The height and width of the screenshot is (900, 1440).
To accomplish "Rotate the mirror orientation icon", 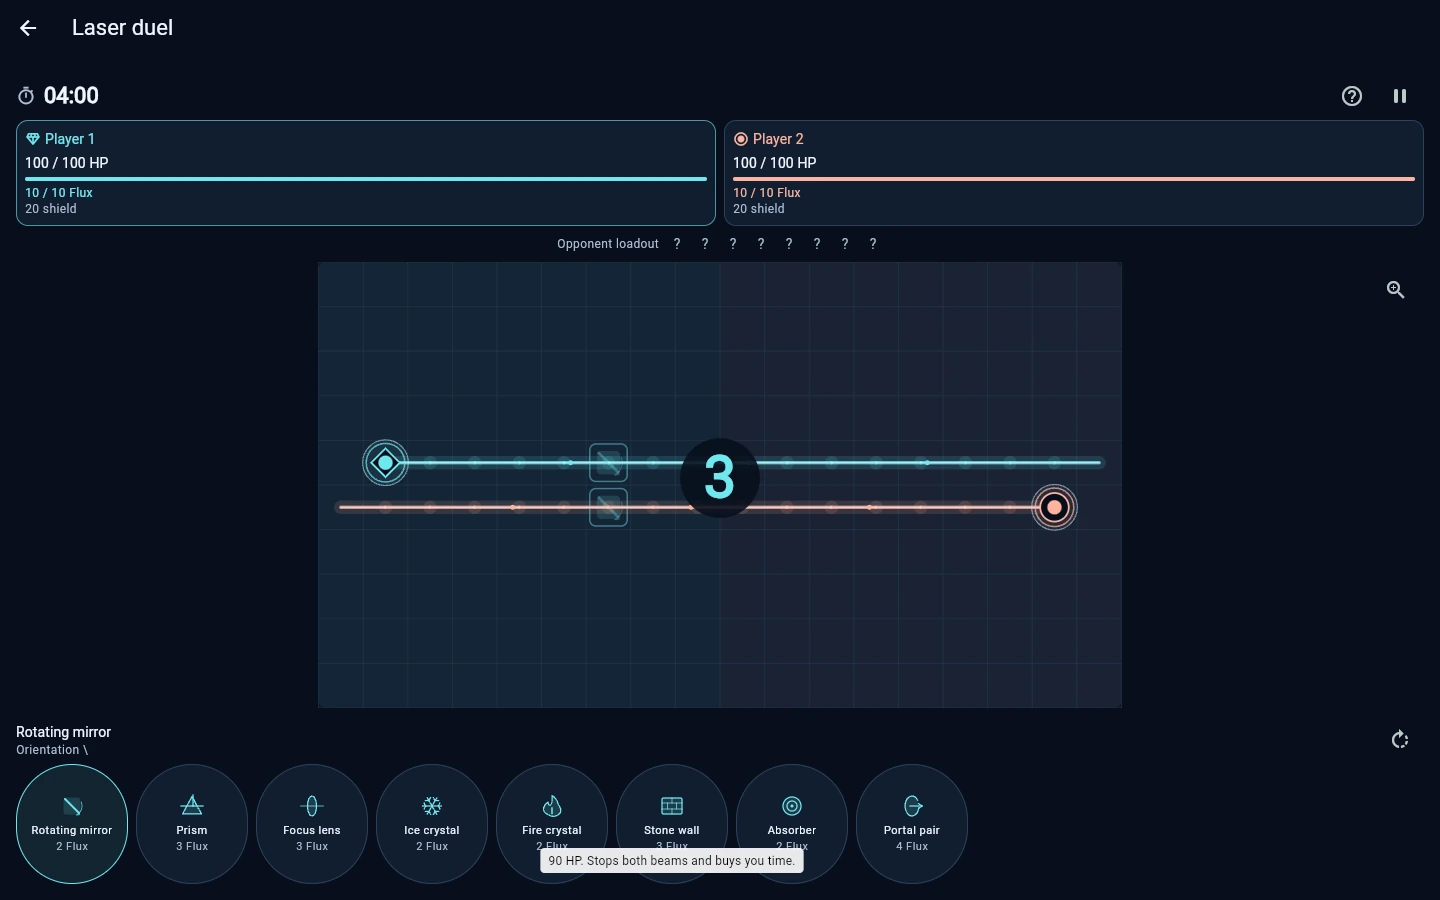I will (1400, 740).
